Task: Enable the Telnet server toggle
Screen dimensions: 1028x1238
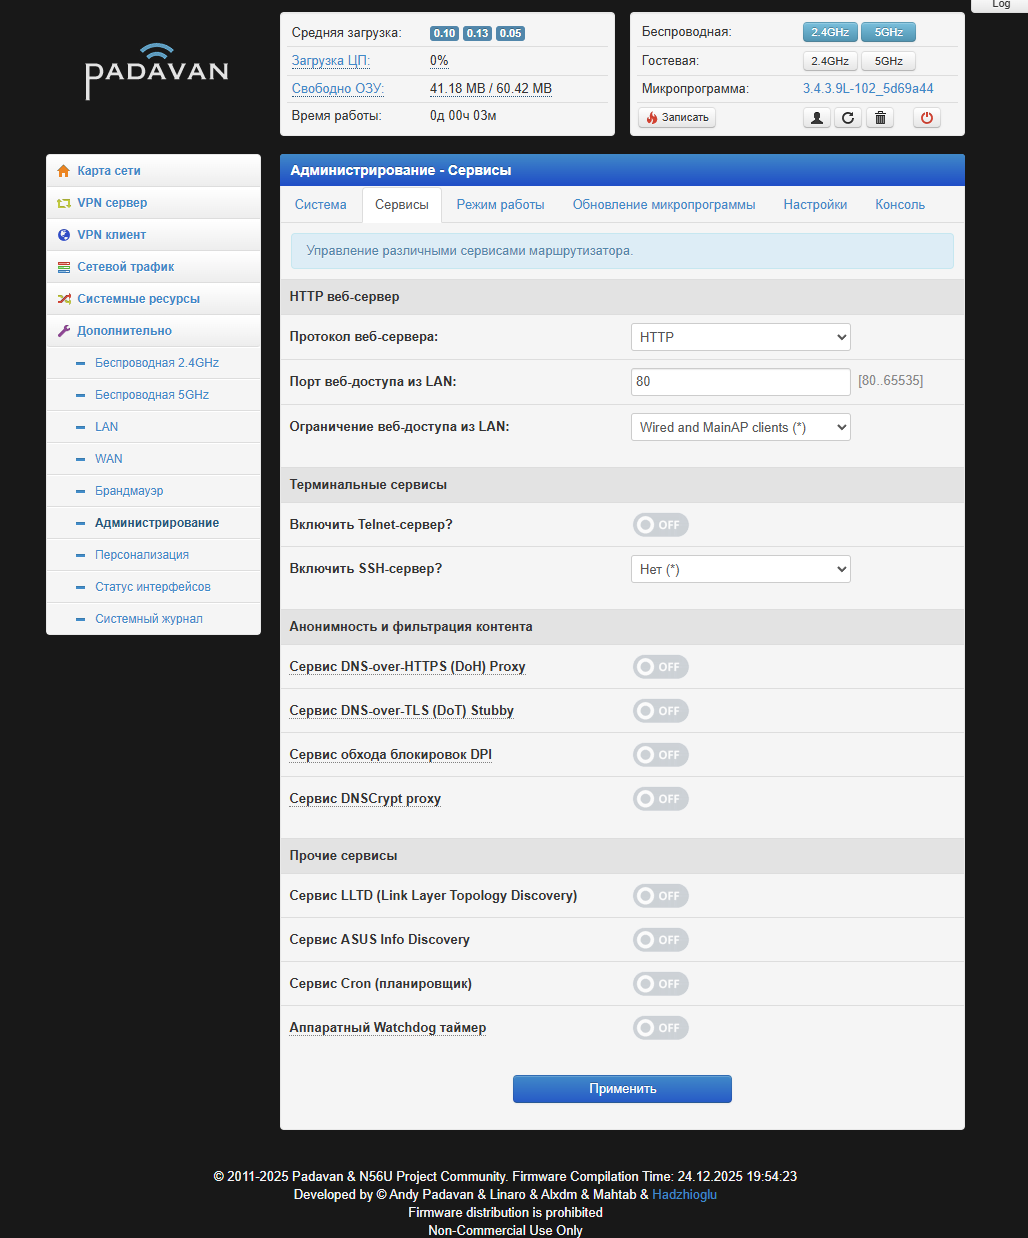Action: tap(660, 525)
